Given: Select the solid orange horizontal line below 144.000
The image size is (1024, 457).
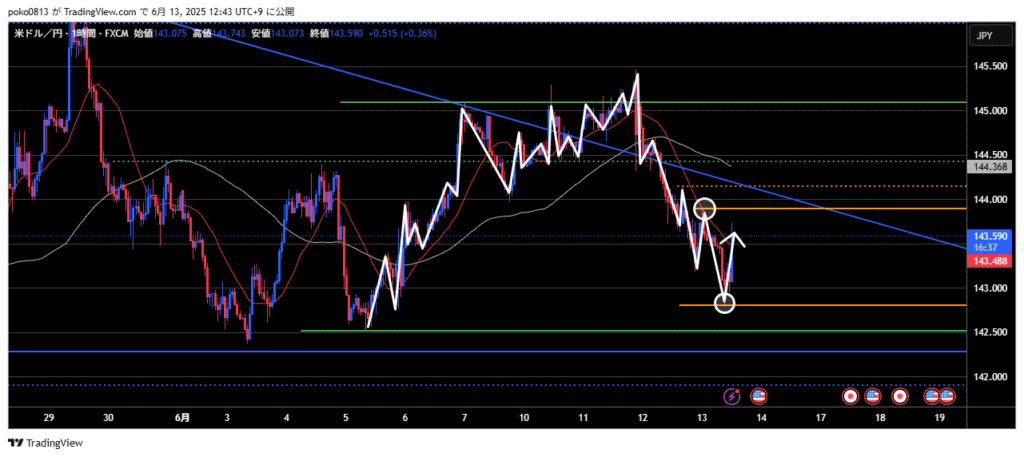Looking at the screenshot, I should tap(850, 209).
